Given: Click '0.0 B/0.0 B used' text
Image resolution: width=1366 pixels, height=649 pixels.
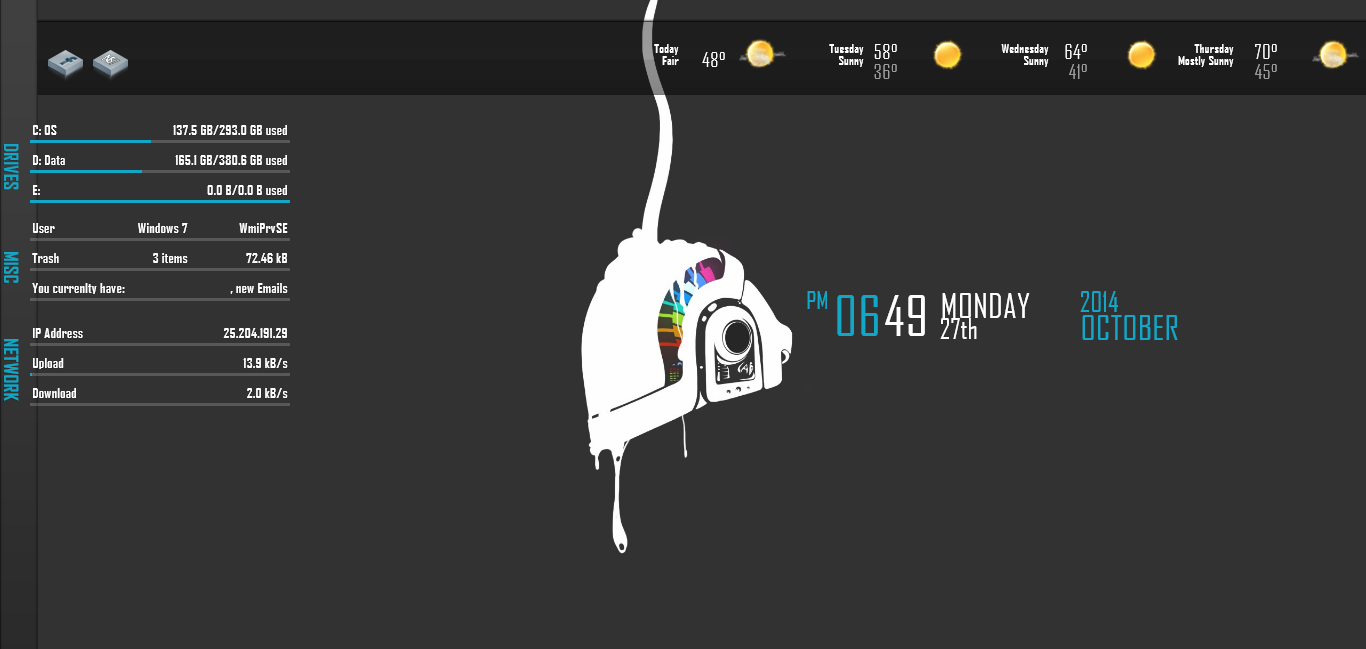Looking at the screenshot, I should (x=247, y=190).
